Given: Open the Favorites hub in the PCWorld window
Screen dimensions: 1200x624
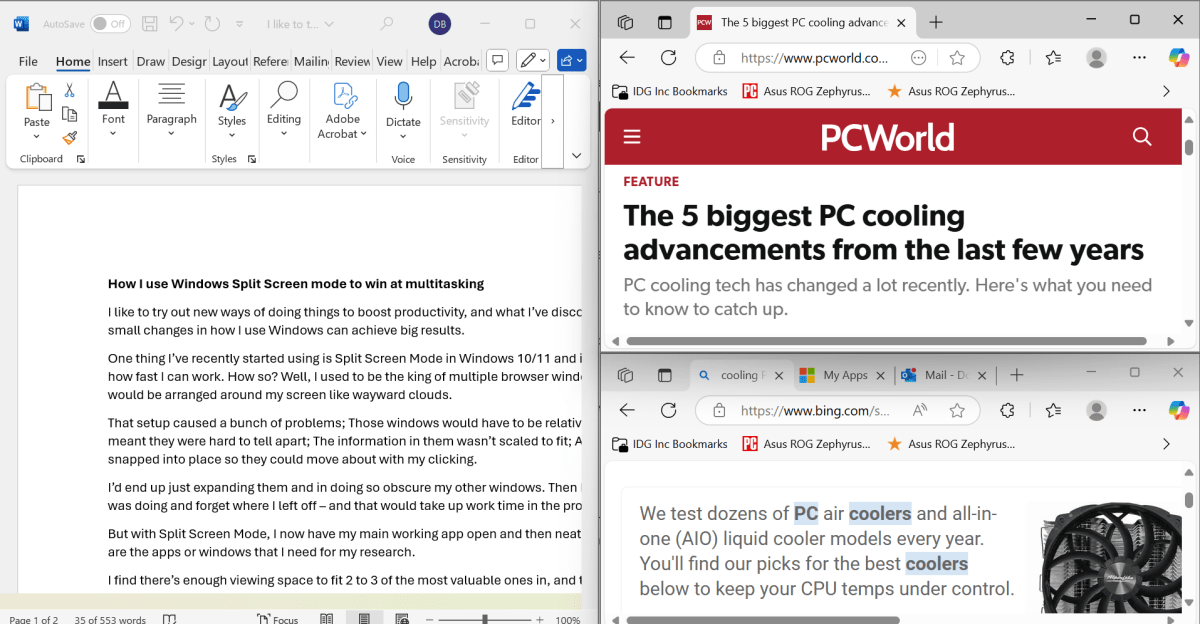Looking at the screenshot, I should (1053, 58).
